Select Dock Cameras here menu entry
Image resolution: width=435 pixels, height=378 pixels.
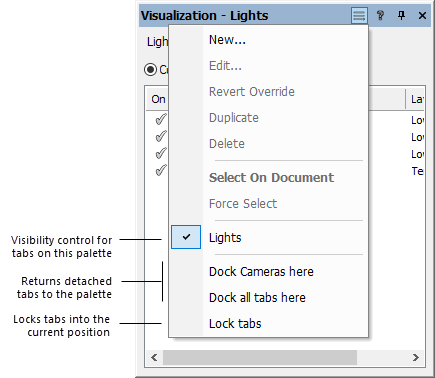tap(261, 272)
